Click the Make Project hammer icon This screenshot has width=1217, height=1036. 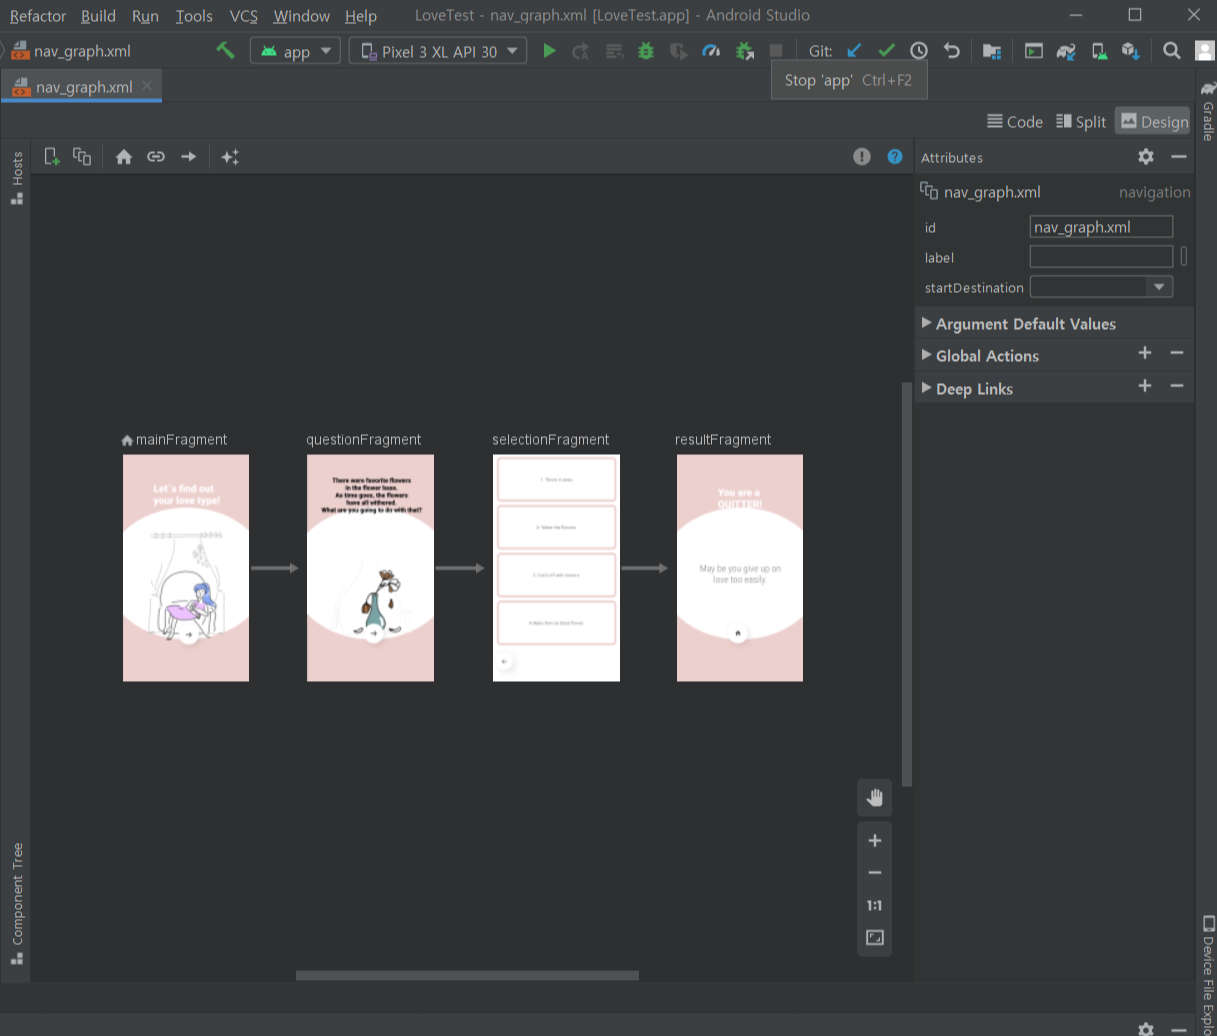226,50
